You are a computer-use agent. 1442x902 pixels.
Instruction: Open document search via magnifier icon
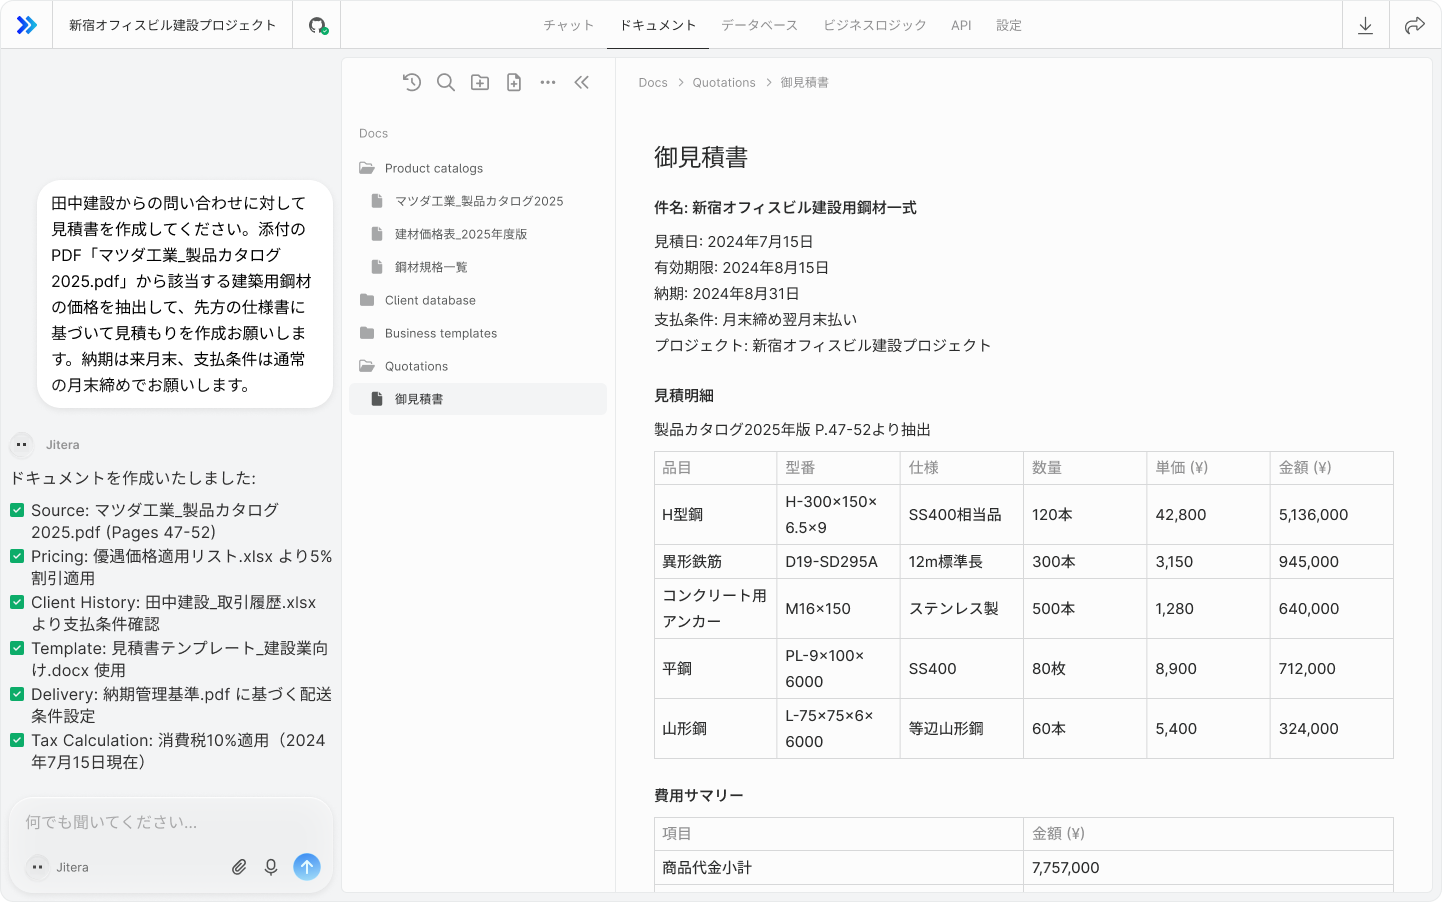click(446, 82)
